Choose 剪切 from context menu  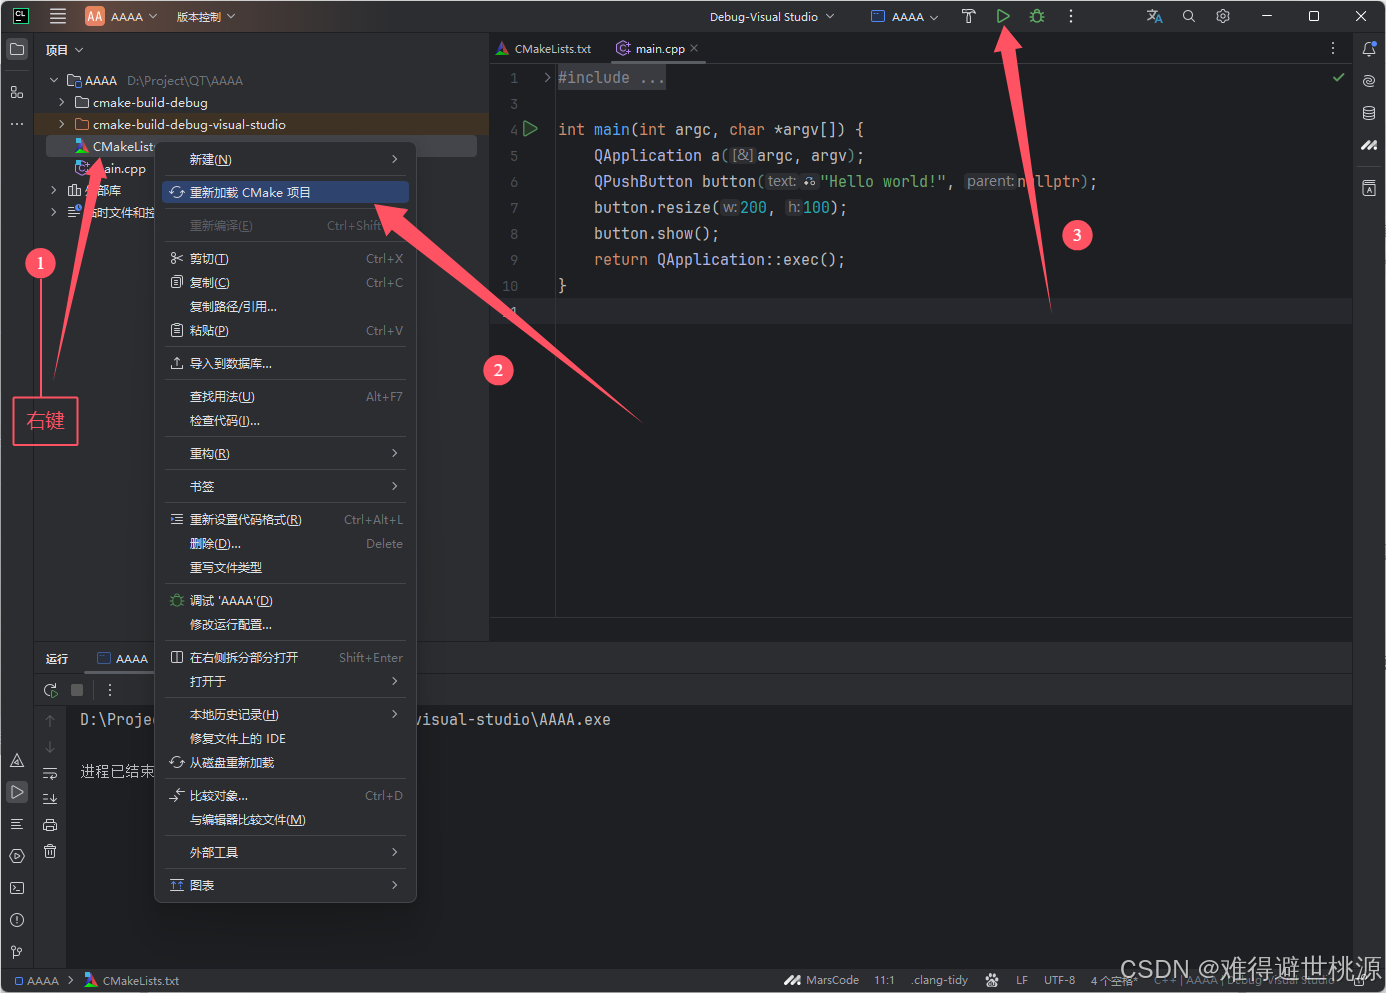point(285,259)
